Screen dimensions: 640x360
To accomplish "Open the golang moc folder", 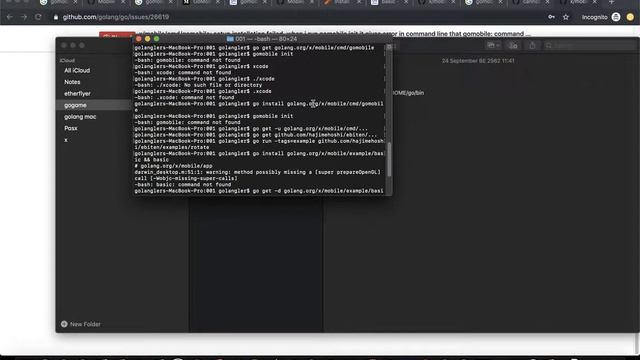I will (x=80, y=117).
